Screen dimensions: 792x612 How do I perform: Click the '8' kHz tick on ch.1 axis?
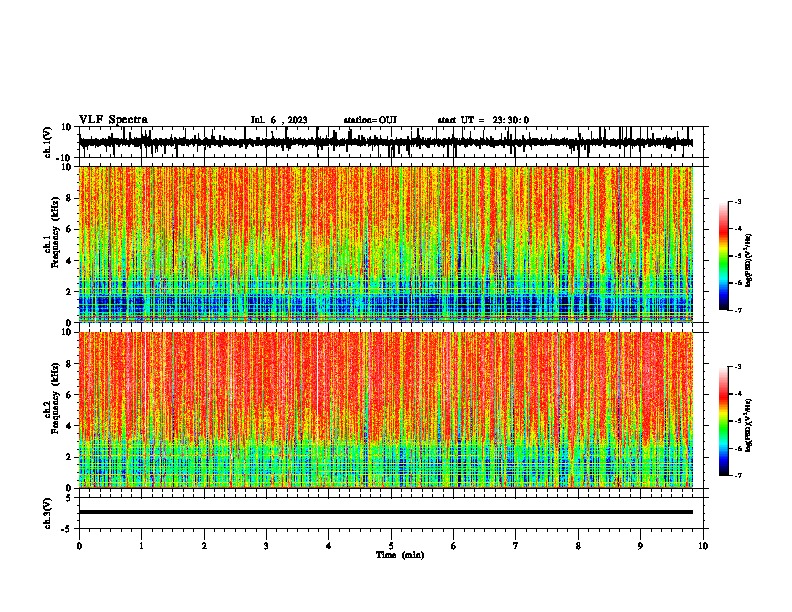pyautogui.click(x=70, y=198)
